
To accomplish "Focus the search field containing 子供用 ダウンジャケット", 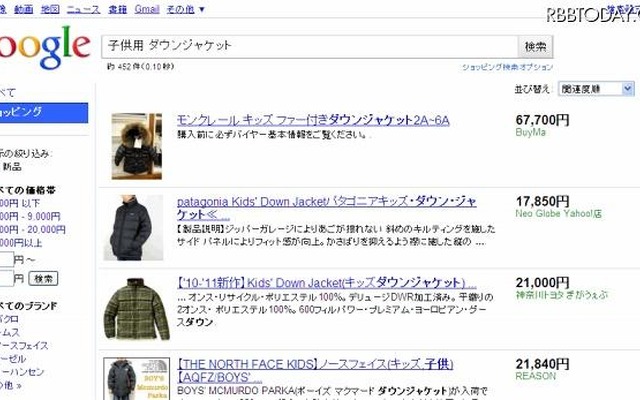I will click(x=310, y=46).
